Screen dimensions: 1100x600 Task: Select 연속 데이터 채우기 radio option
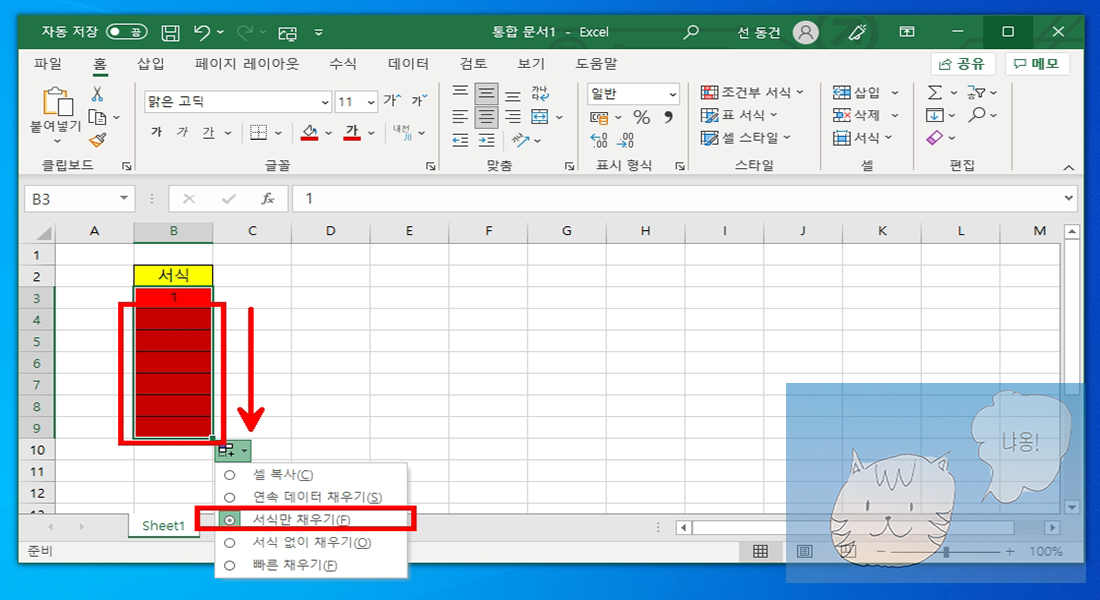tap(229, 498)
